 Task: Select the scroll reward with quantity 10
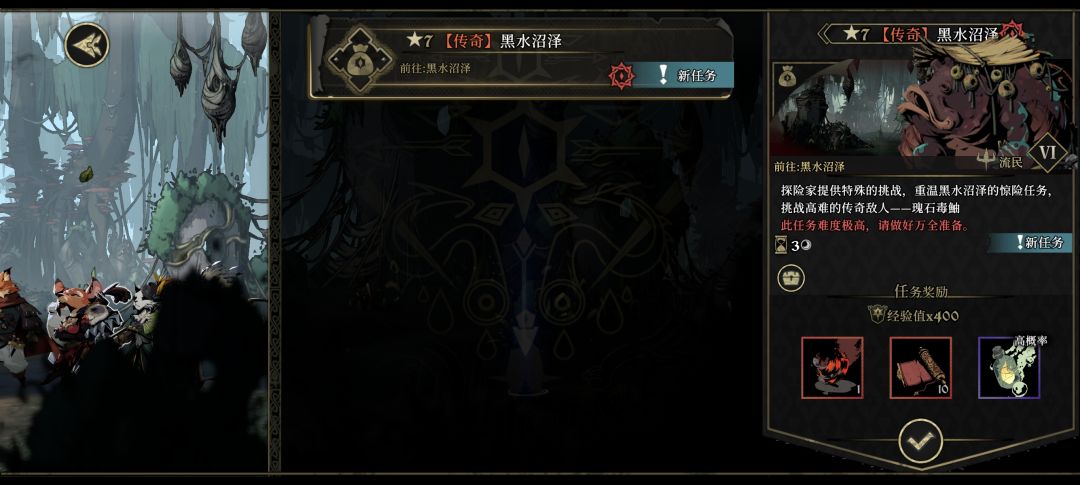(921, 367)
